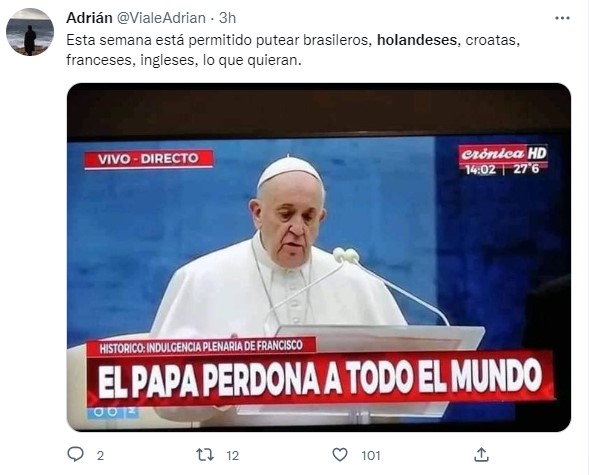Viewport: 589px width, 475px height.
Task: Like the tweet with the heart icon
Action: pos(340,455)
